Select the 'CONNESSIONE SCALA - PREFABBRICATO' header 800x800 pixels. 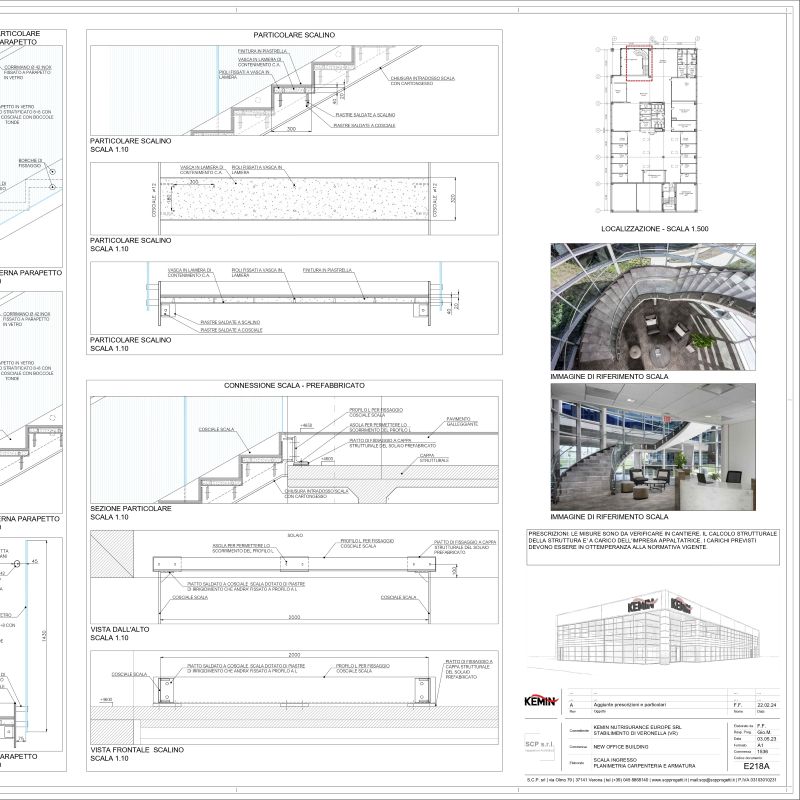pyautogui.click(x=294, y=385)
